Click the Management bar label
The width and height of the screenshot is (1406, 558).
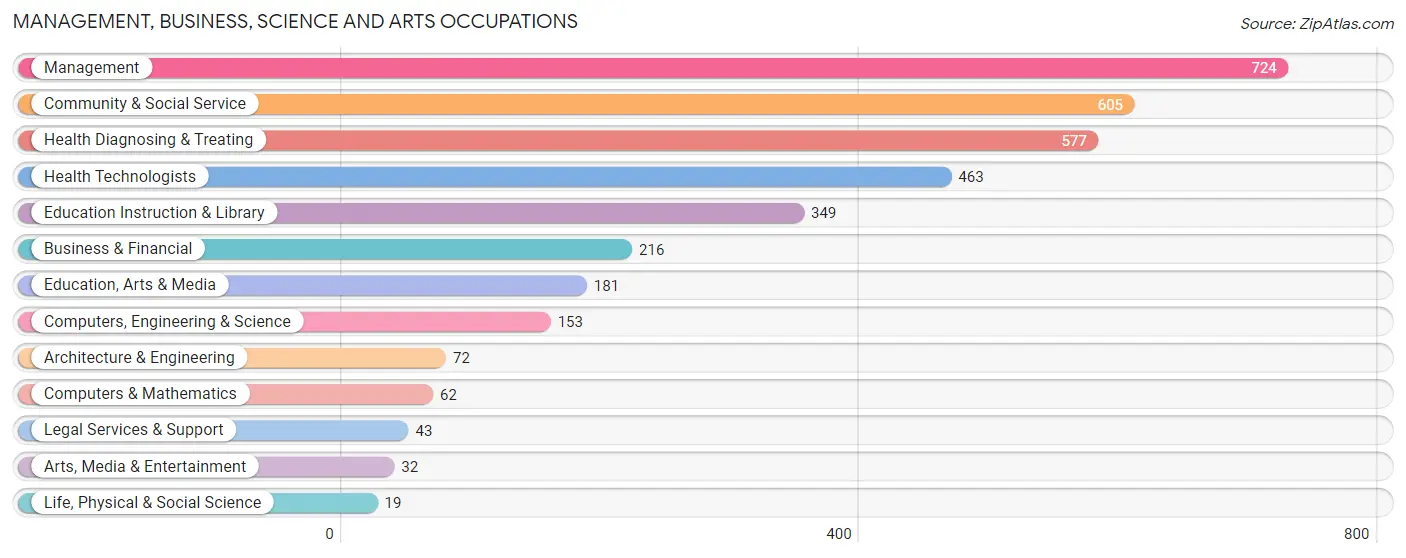(x=91, y=68)
